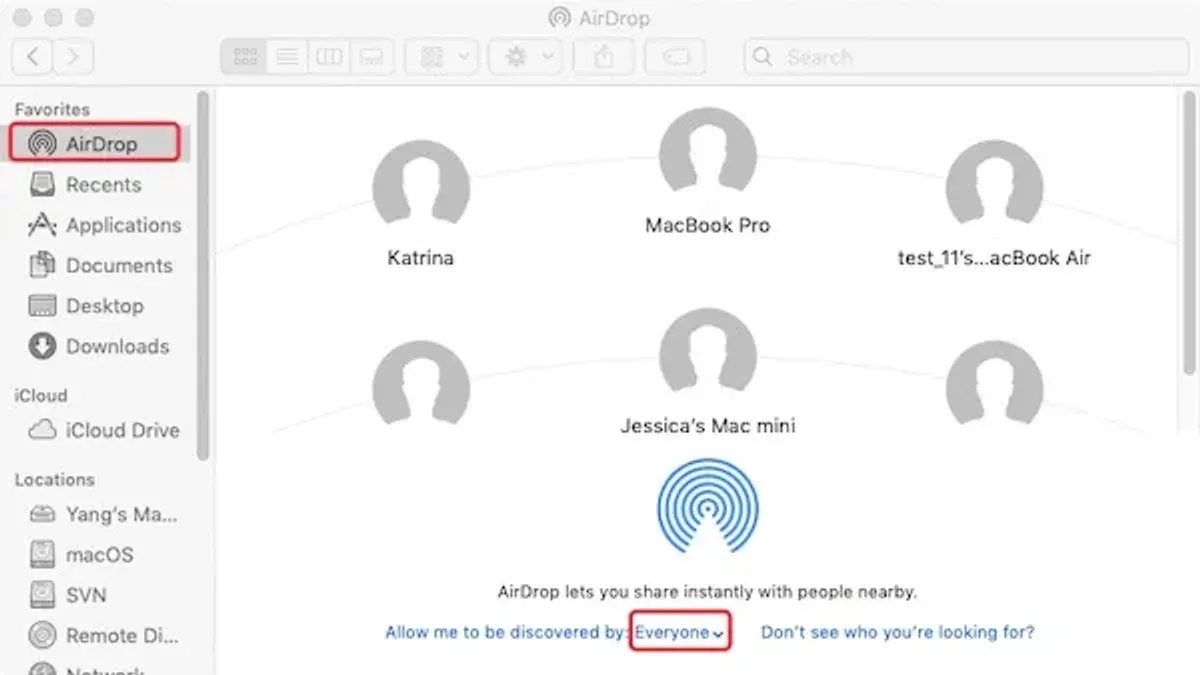The image size is (1200, 675).
Task: Select AirDrop in the sidebar
Action: click(95, 143)
